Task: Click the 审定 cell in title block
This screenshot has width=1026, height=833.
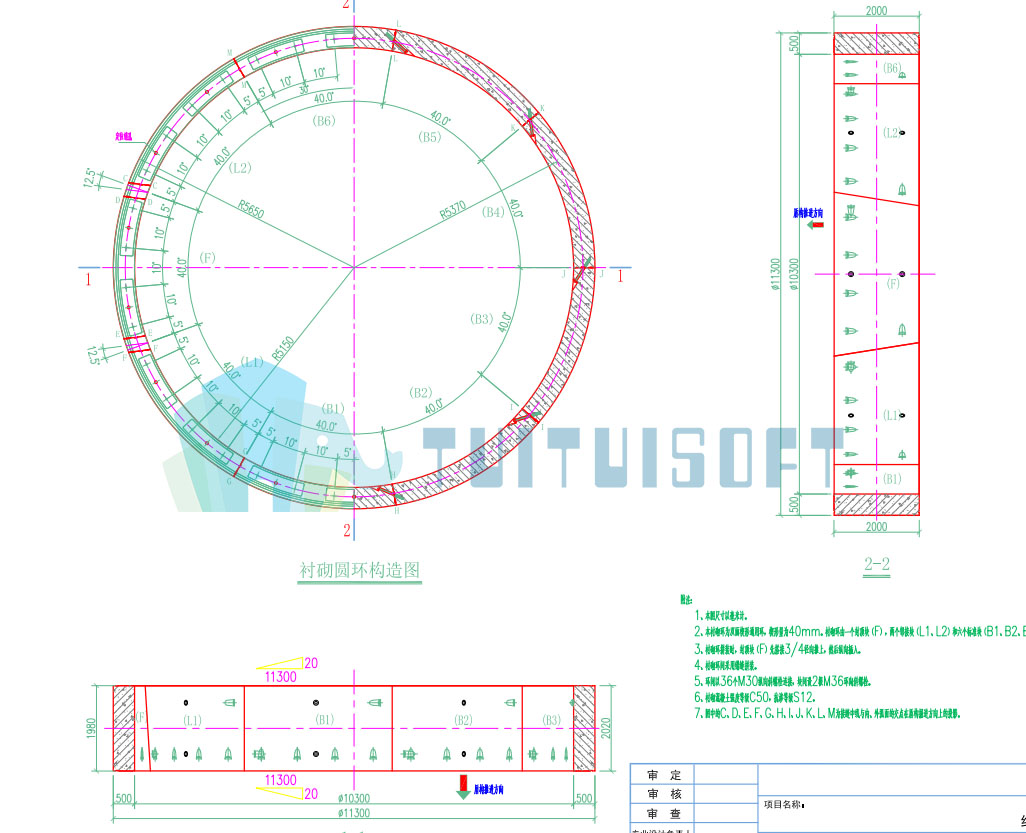Action: pyautogui.click(x=664, y=775)
